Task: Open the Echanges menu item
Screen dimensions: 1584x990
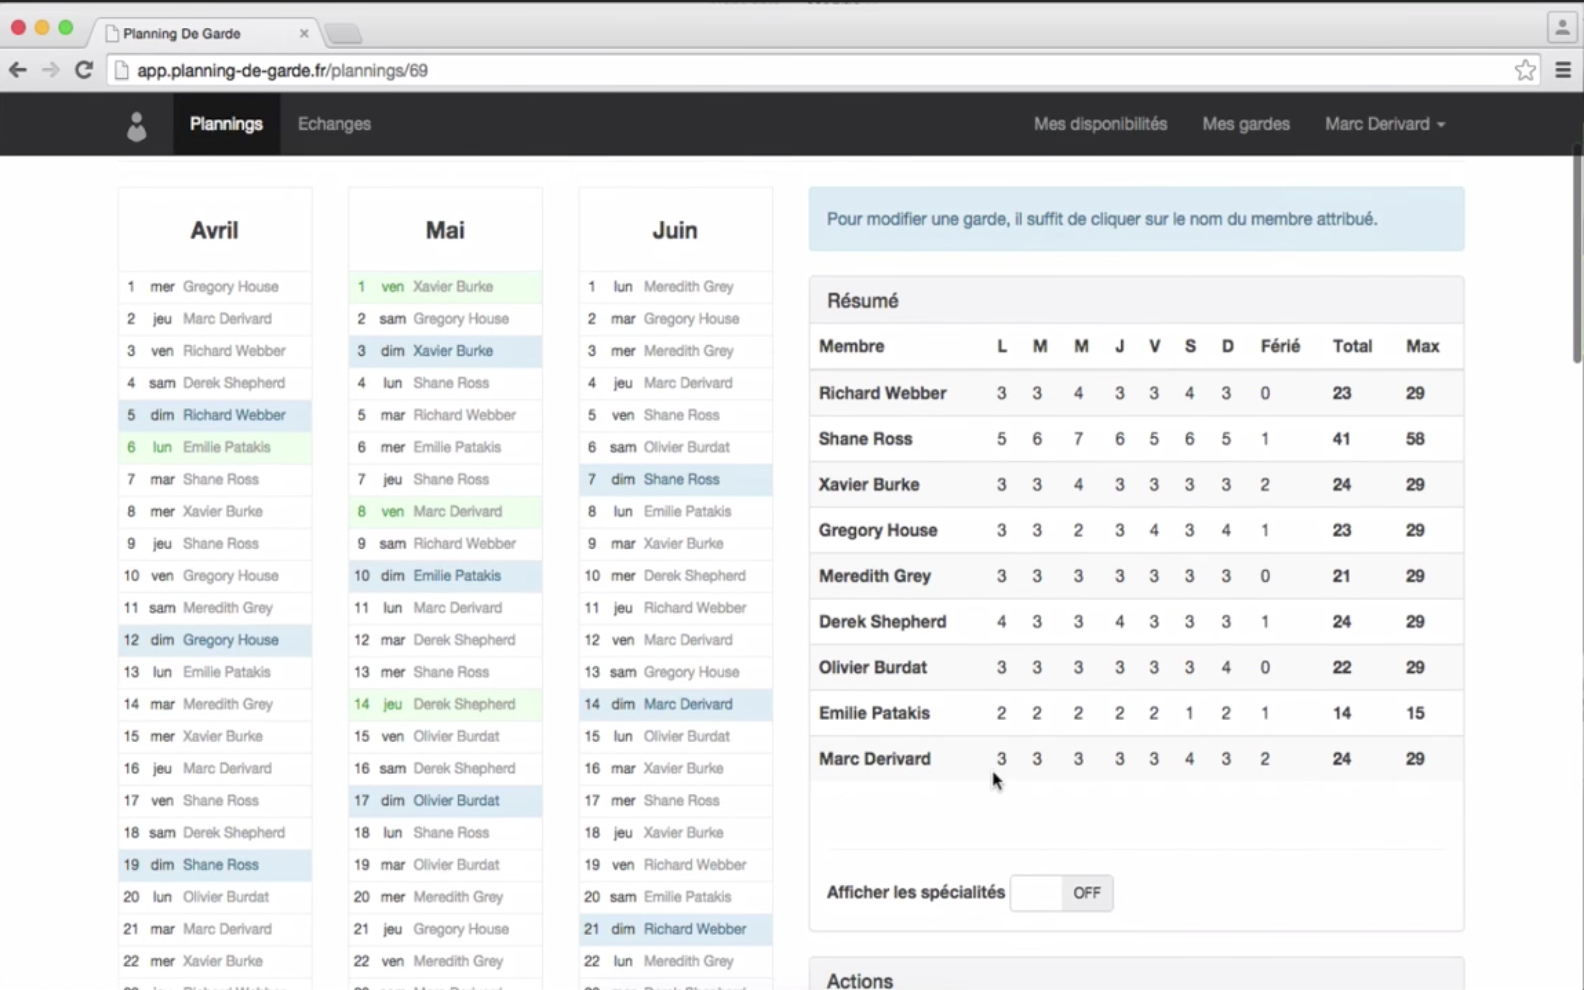Action: coord(334,124)
